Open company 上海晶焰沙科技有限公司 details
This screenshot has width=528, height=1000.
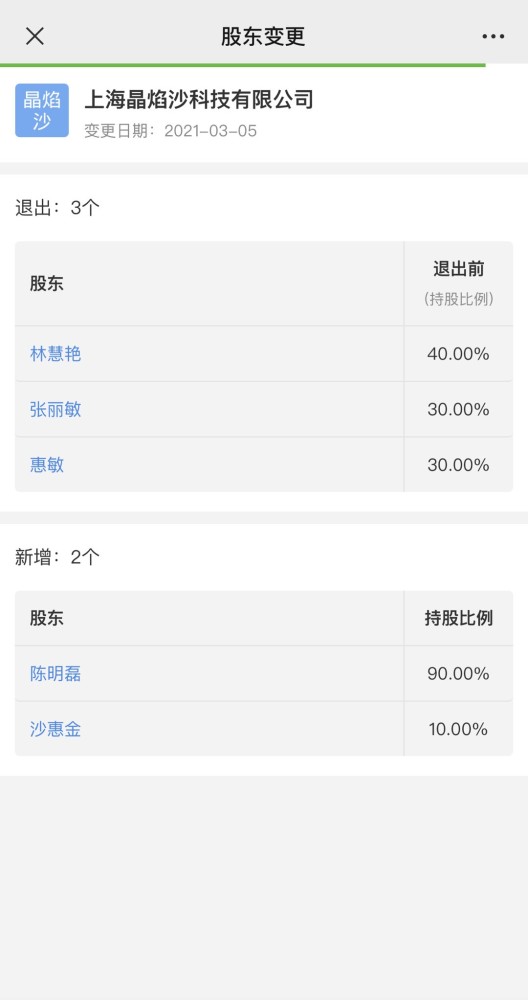point(199,100)
